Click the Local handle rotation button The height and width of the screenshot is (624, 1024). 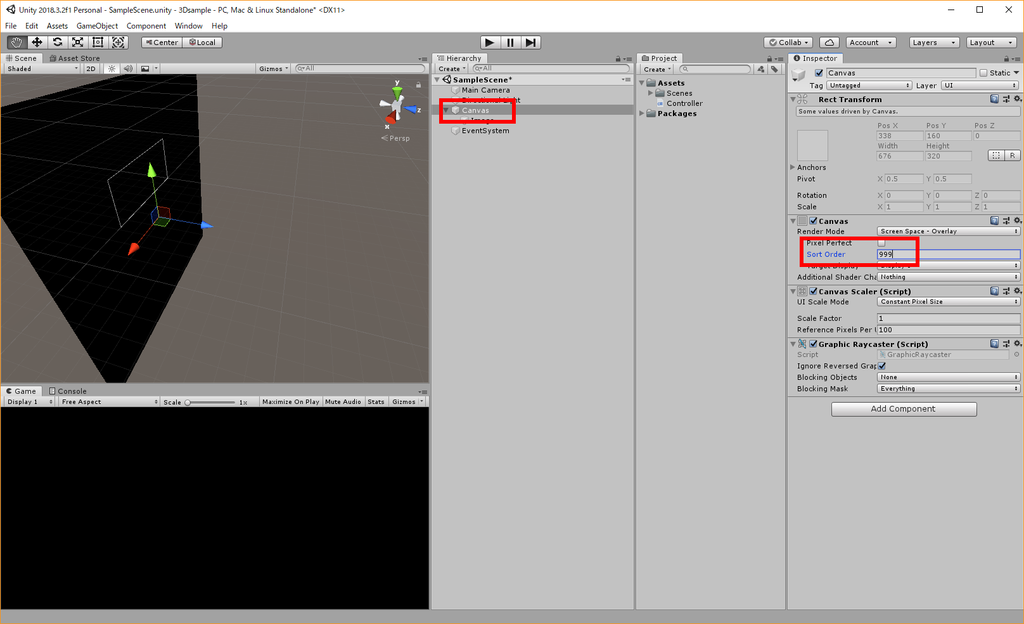click(x=202, y=42)
